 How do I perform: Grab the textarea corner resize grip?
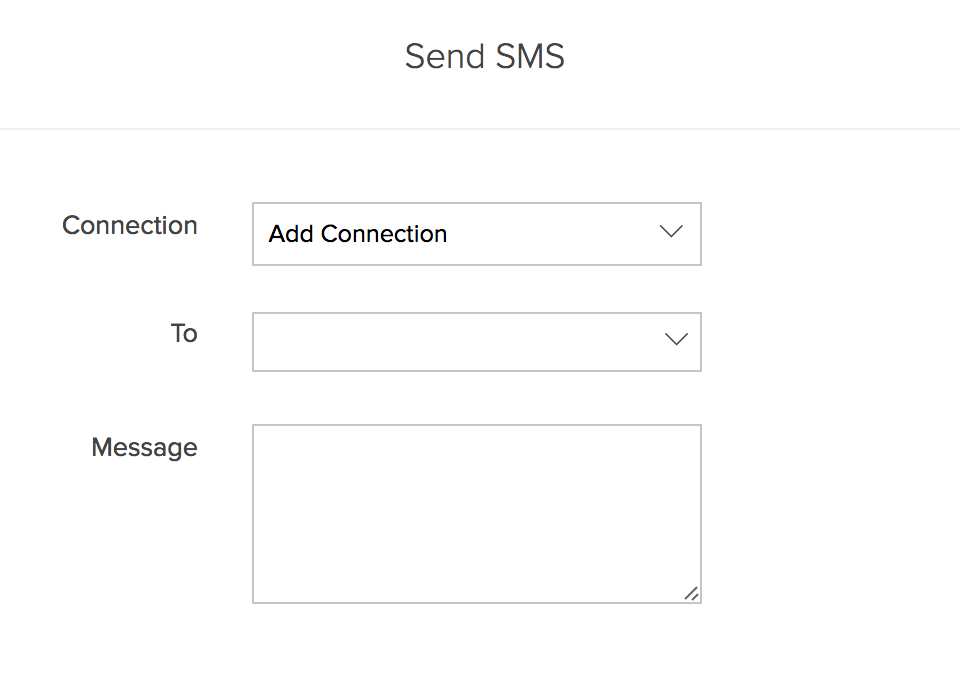point(691,593)
